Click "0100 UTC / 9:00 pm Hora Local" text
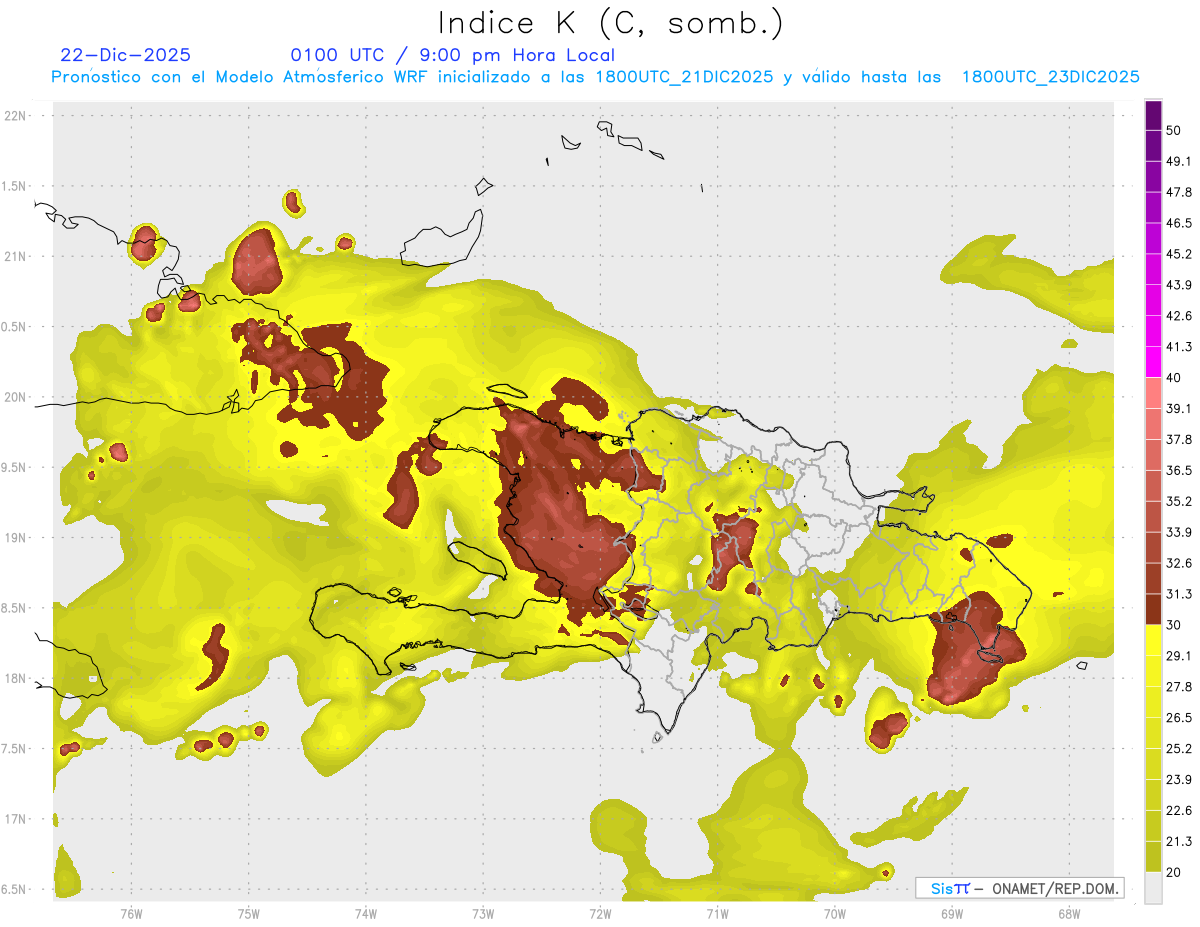The width and height of the screenshot is (1200, 927). coord(452,55)
